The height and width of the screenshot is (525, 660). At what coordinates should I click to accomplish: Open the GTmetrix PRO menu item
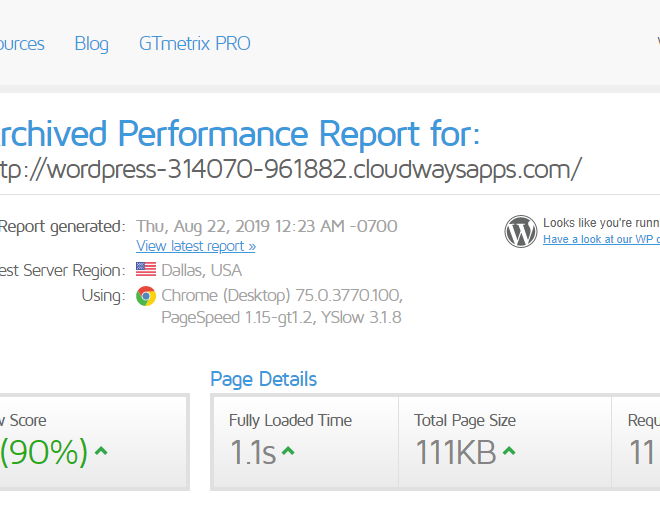click(195, 43)
